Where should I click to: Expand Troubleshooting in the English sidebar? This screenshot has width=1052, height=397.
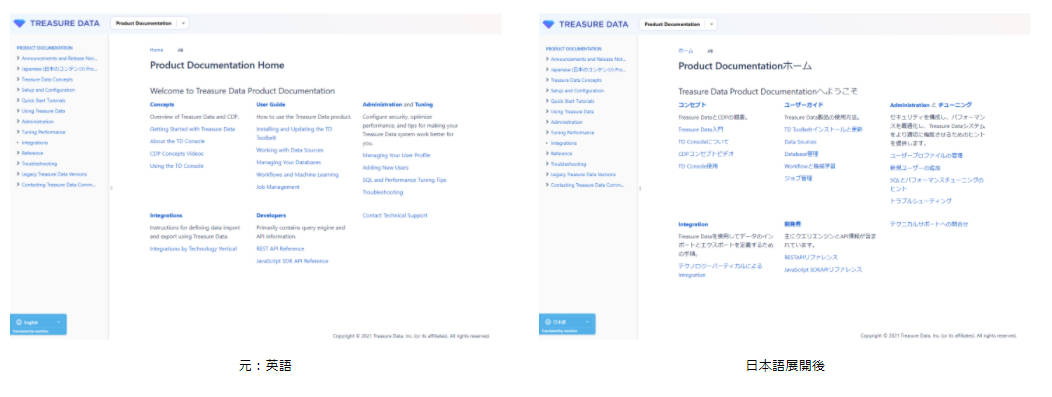coord(37,163)
